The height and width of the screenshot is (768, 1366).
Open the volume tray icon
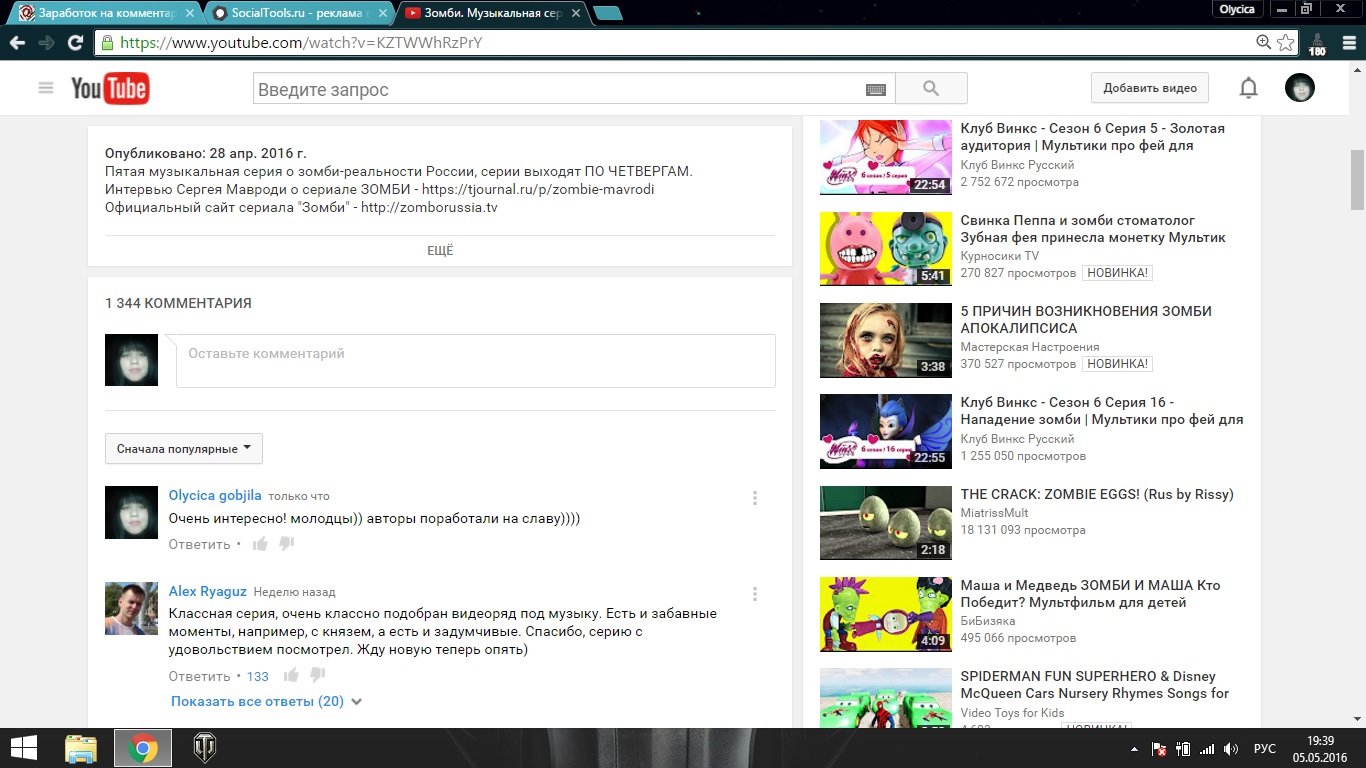(1231, 749)
